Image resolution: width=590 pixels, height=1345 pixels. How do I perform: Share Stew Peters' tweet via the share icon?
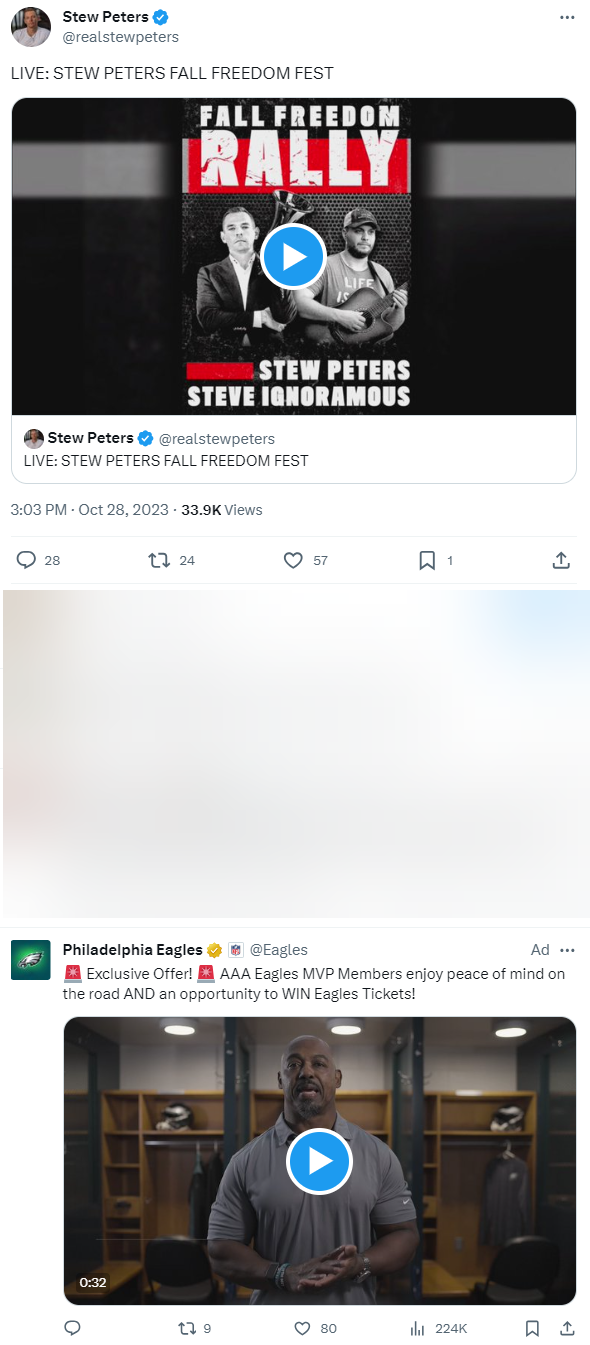[x=561, y=560]
